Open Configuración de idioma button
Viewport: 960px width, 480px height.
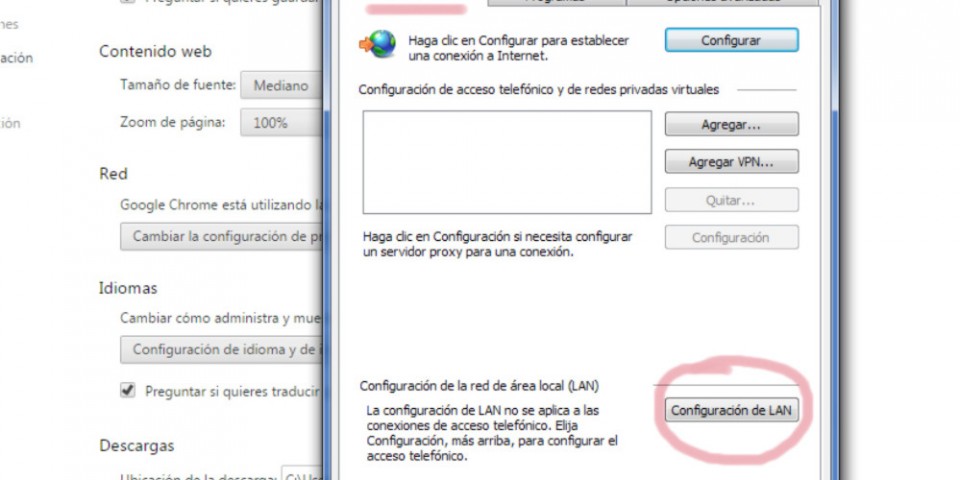pyautogui.click(x=221, y=350)
